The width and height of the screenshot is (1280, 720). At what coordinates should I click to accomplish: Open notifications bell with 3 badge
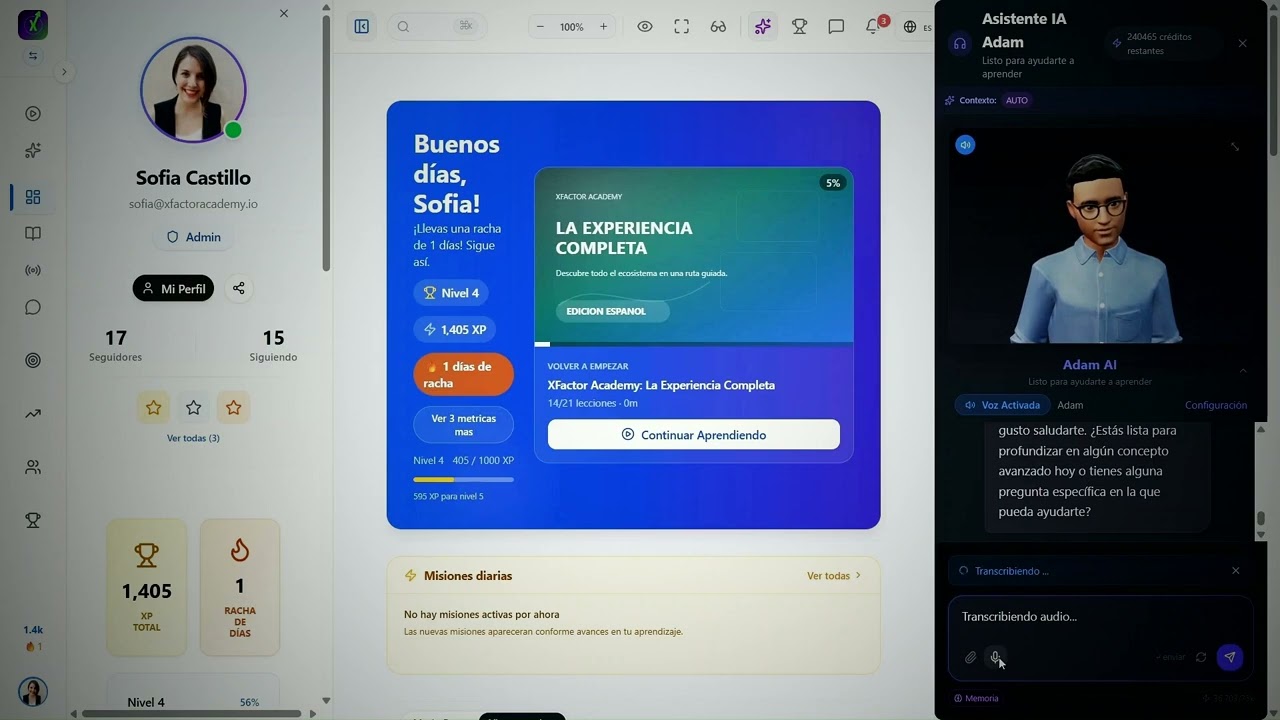pyautogui.click(x=875, y=25)
